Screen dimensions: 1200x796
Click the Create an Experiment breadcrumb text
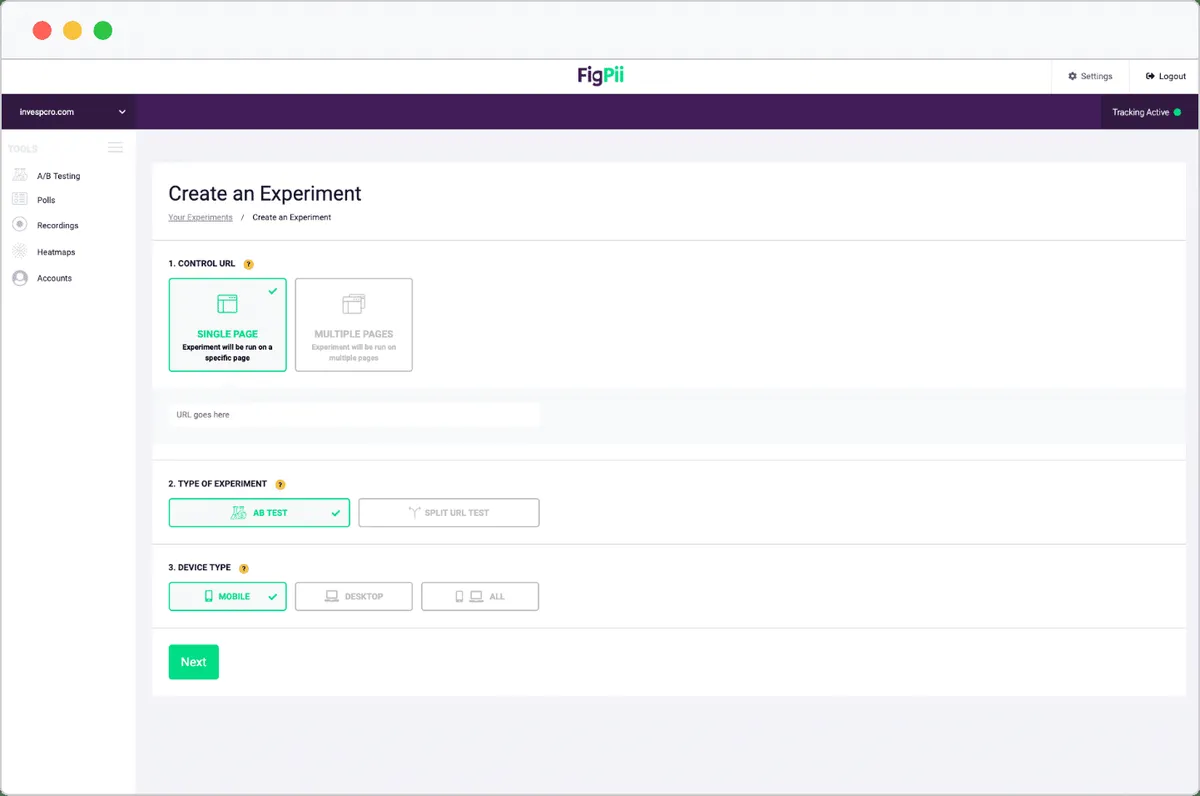pyautogui.click(x=292, y=217)
